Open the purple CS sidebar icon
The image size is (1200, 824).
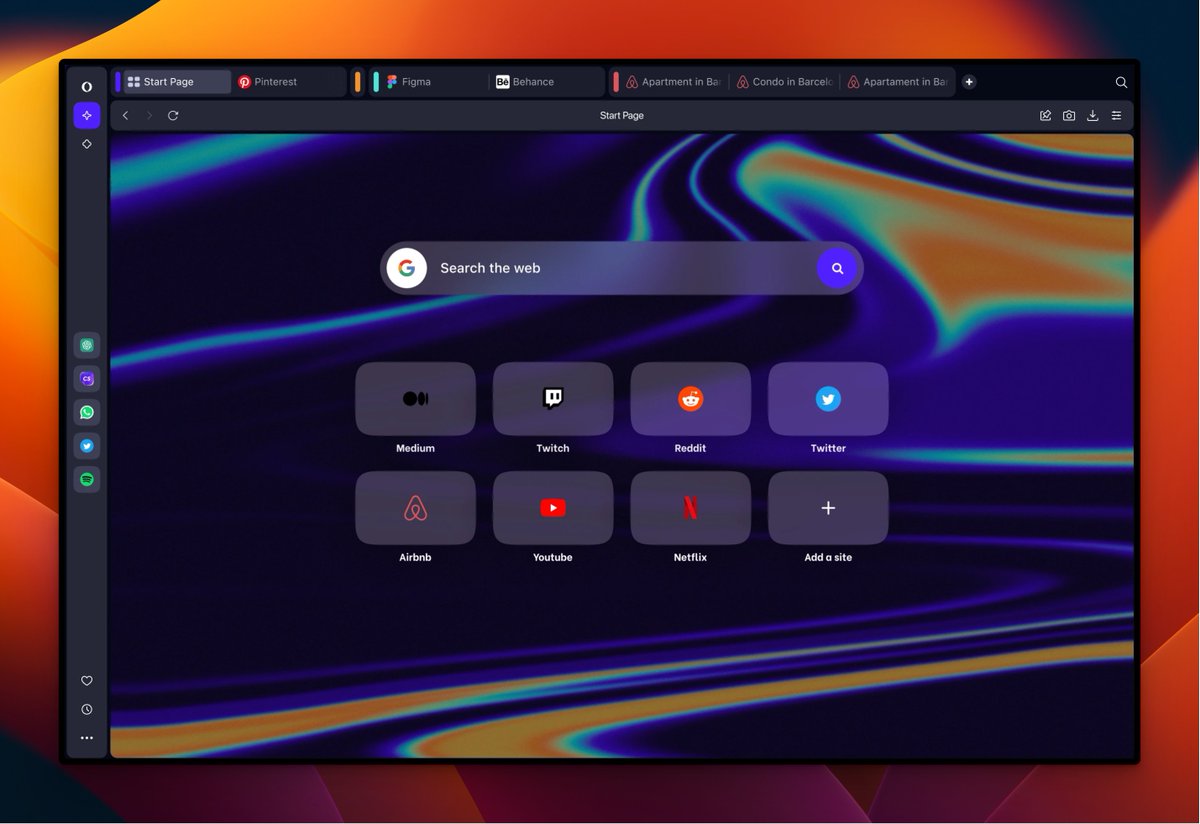[x=87, y=378]
